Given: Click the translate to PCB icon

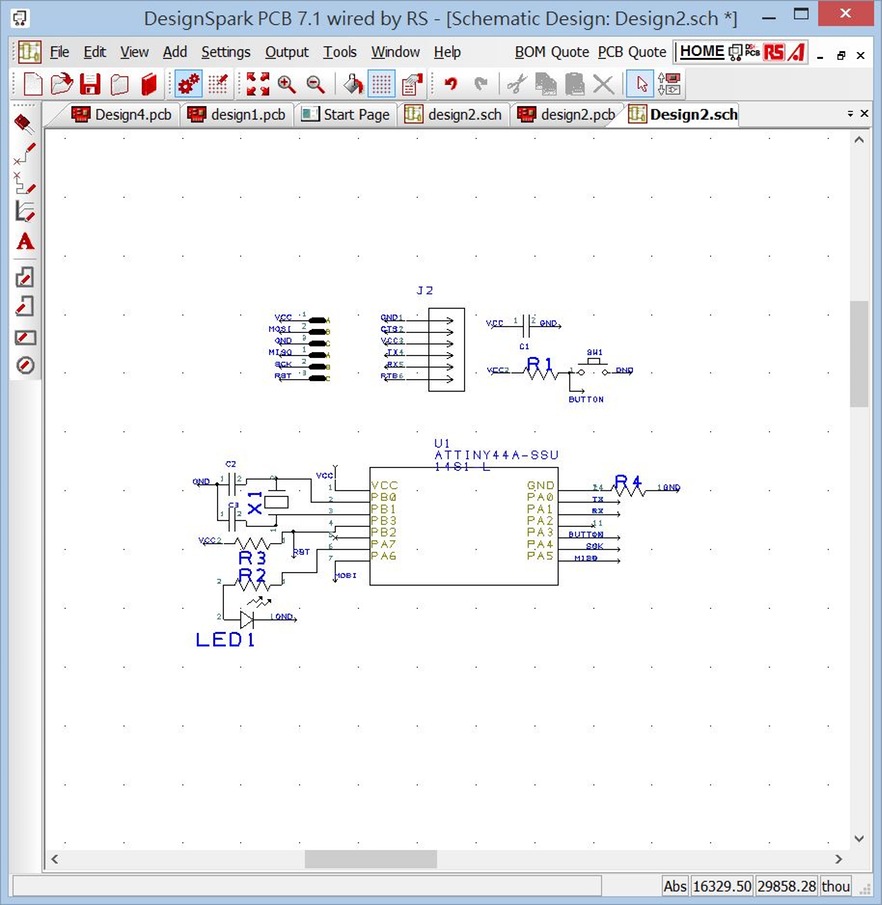Looking at the screenshot, I should click(669, 84).
